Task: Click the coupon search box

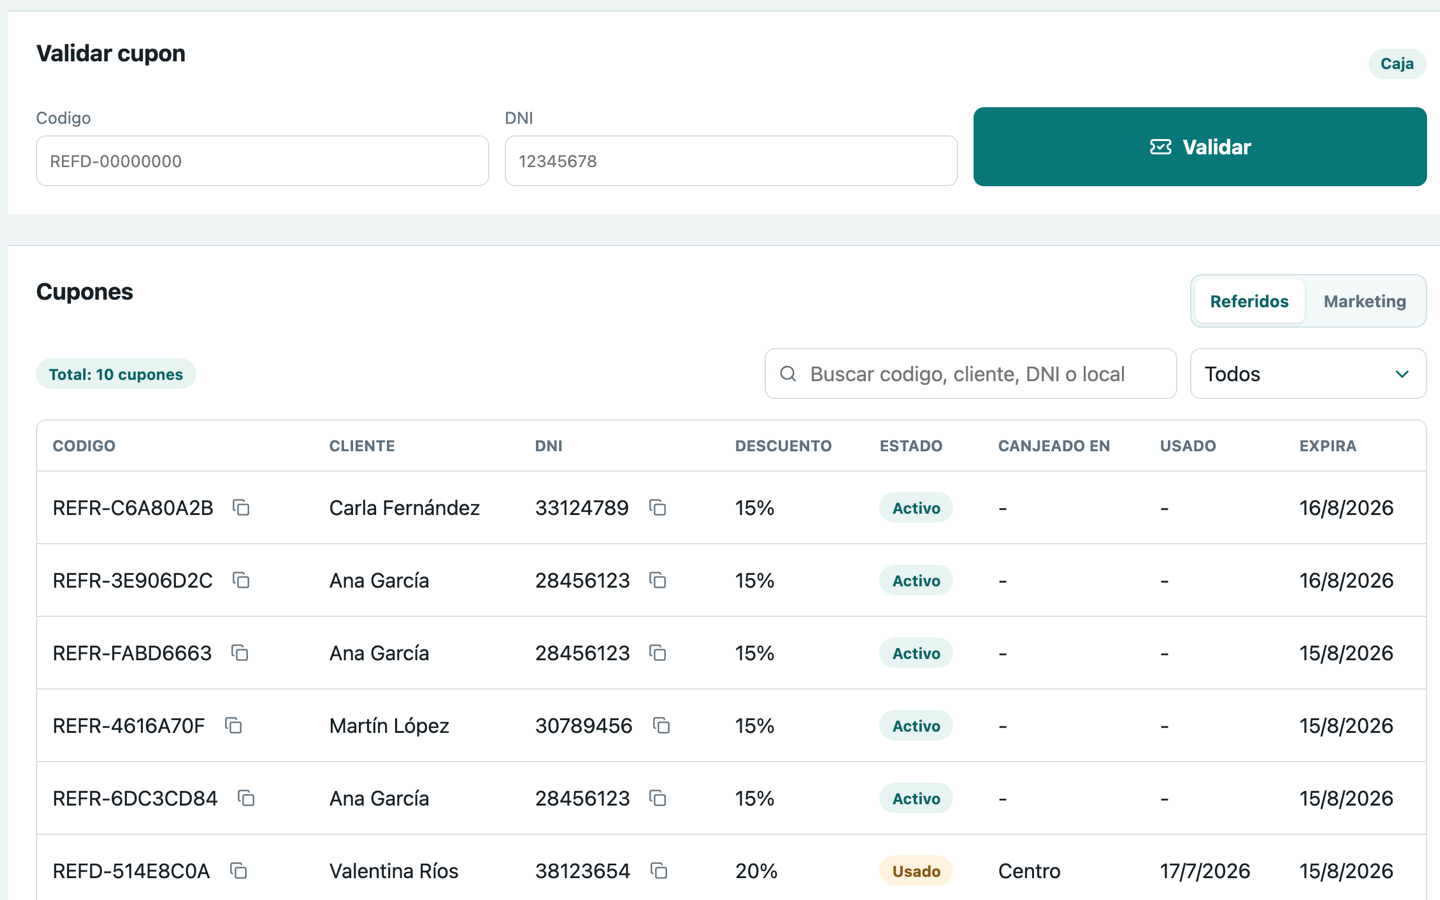Action: (x=970, y=374)
